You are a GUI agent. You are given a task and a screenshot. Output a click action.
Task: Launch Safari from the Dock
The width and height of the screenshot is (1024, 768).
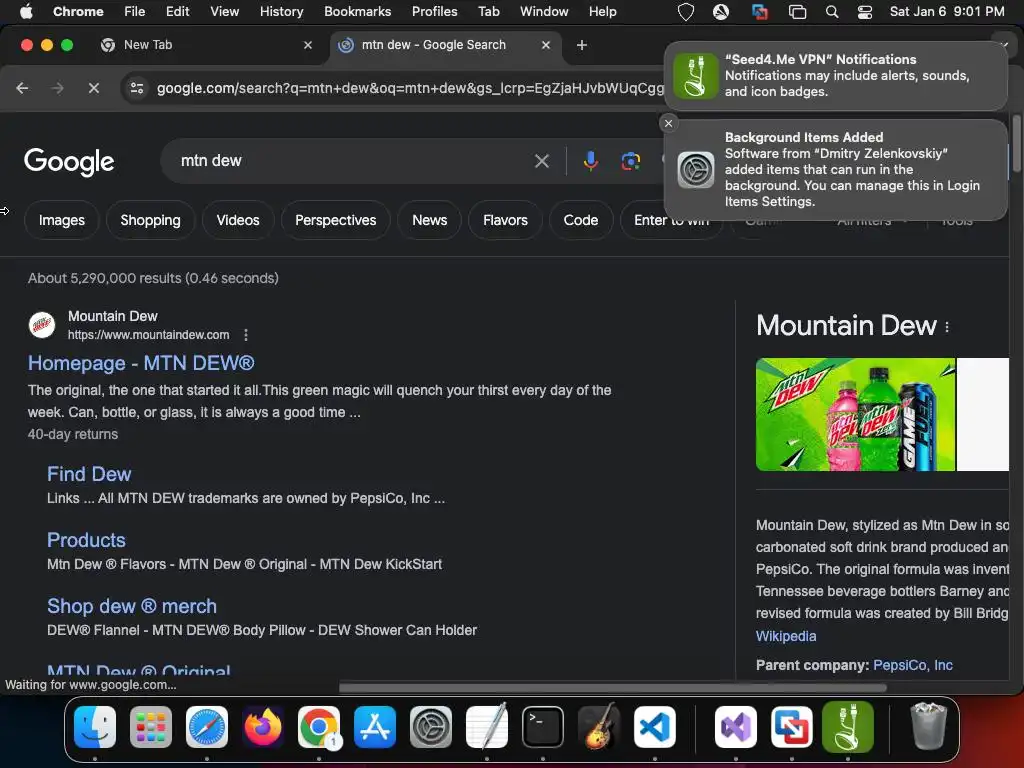207,727
